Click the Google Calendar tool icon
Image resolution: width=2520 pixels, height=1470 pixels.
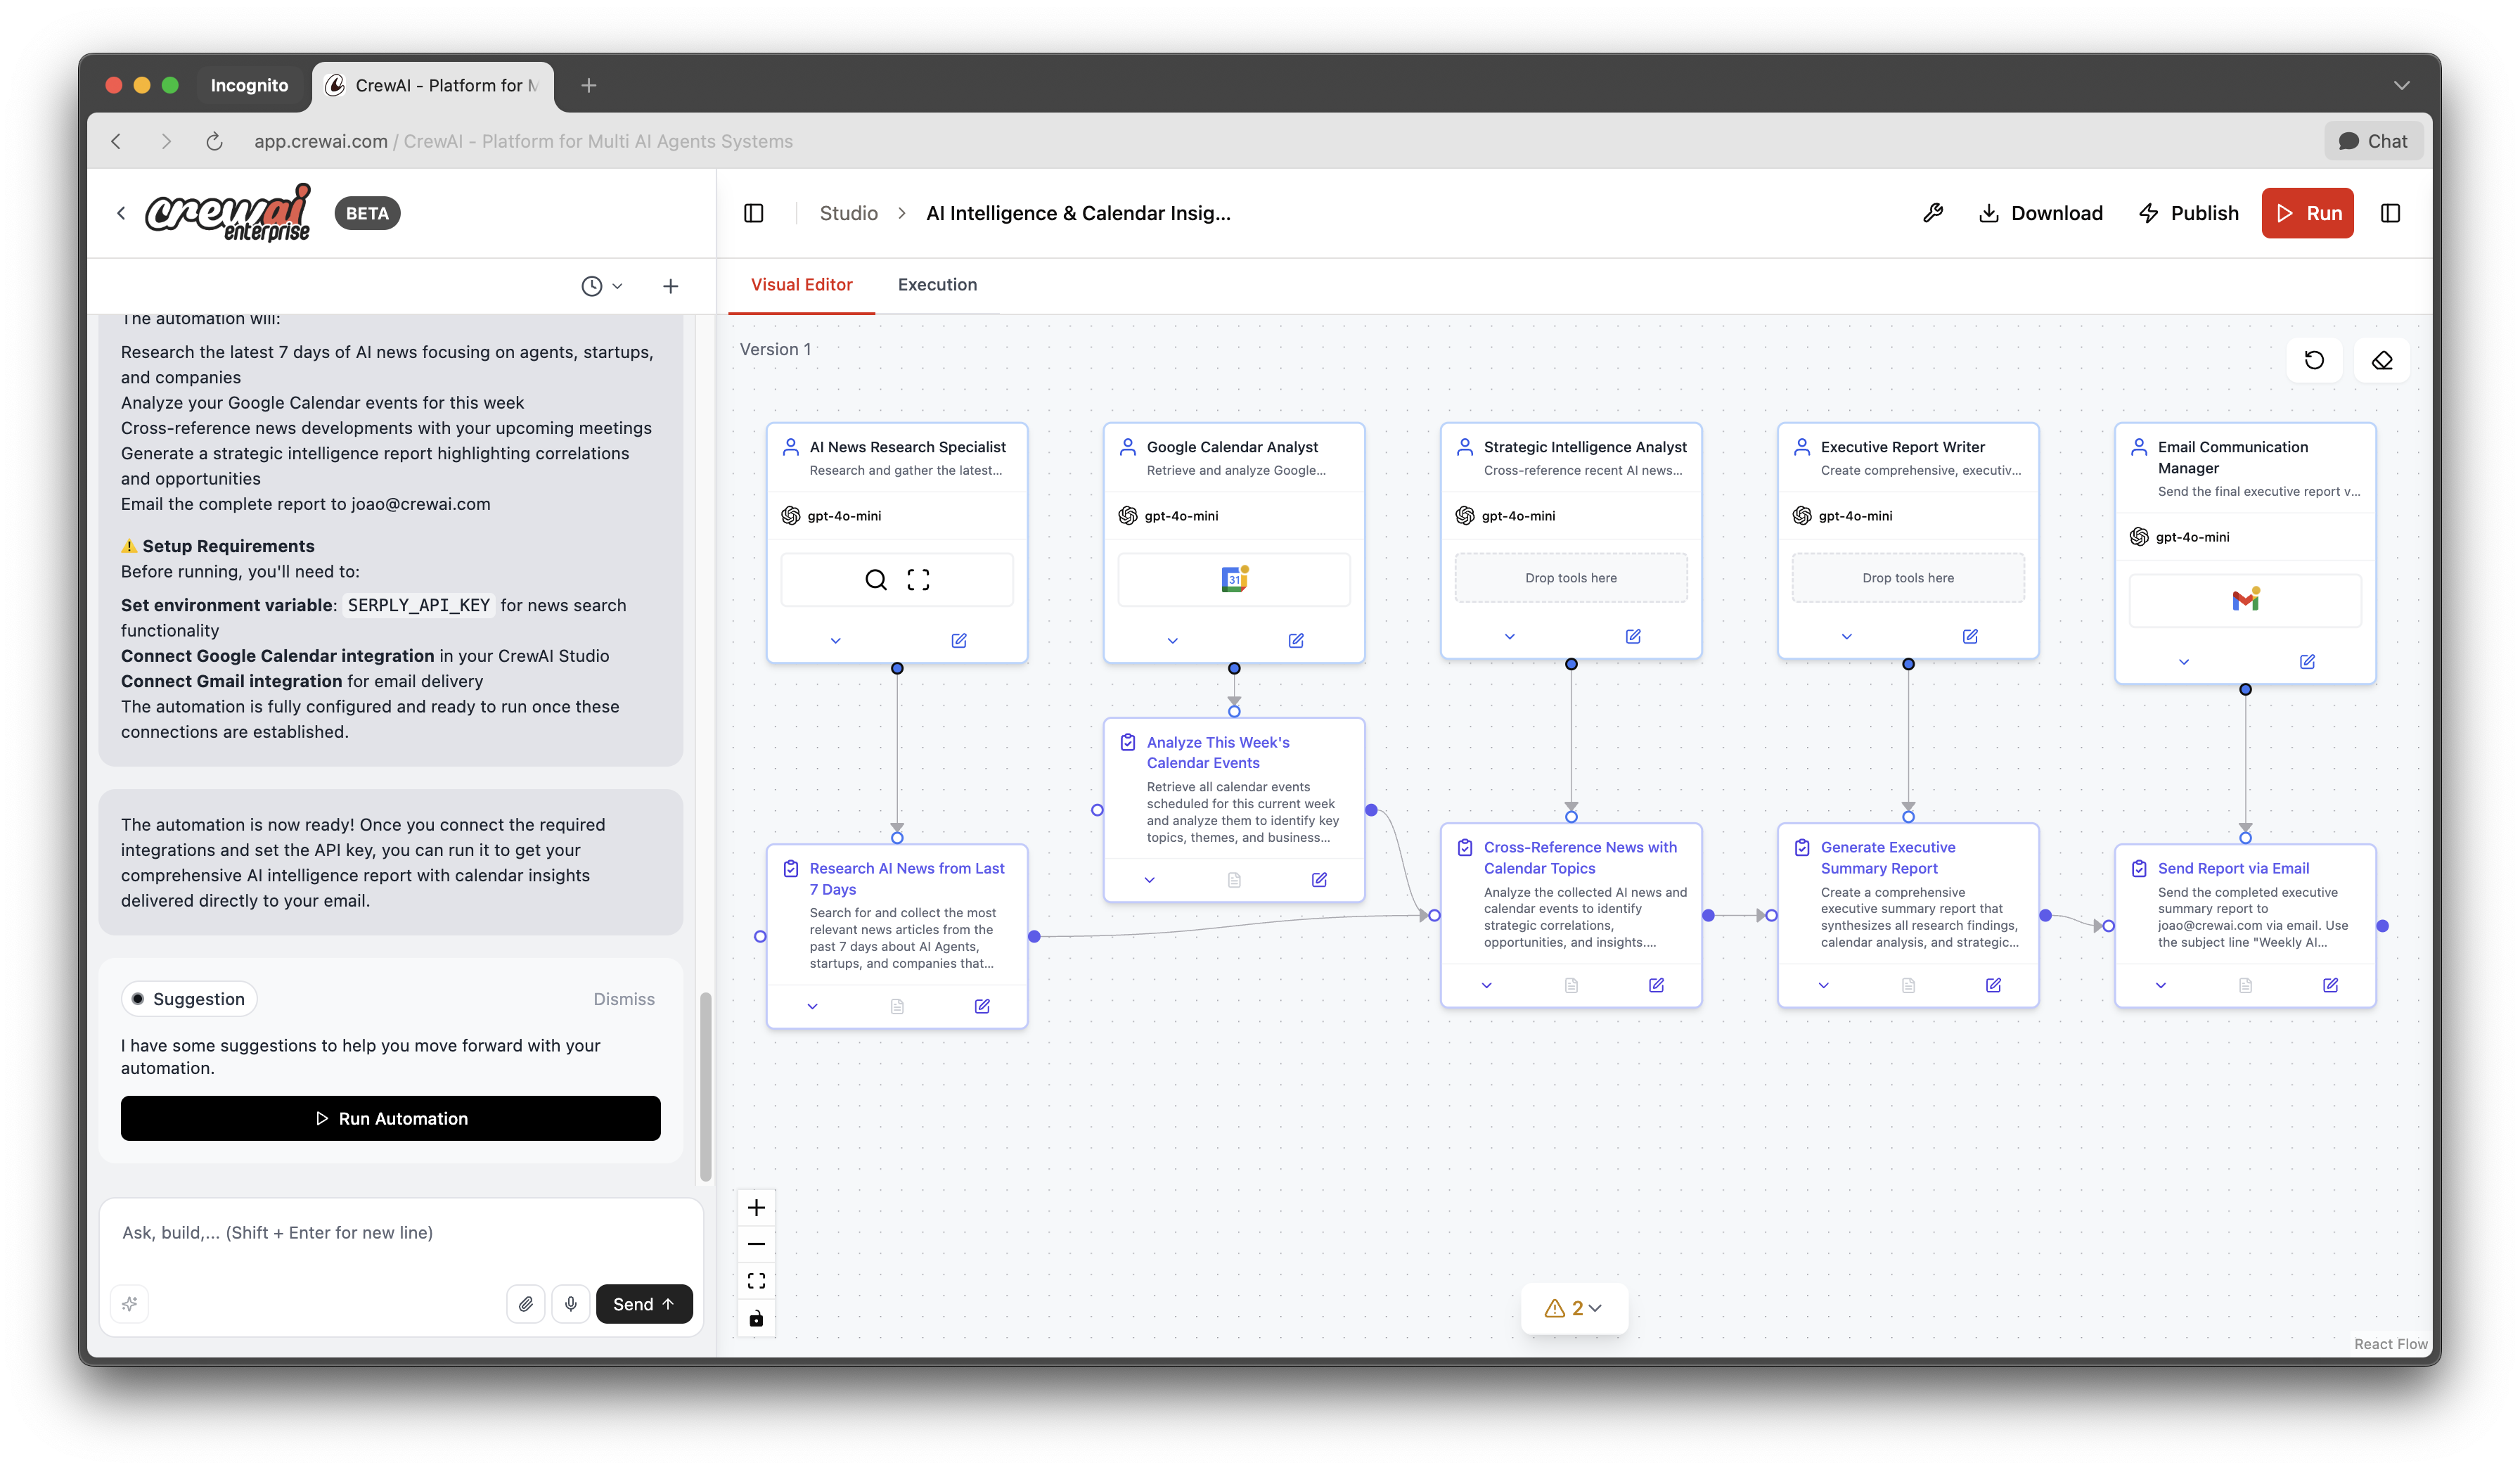coord(1234,579)
